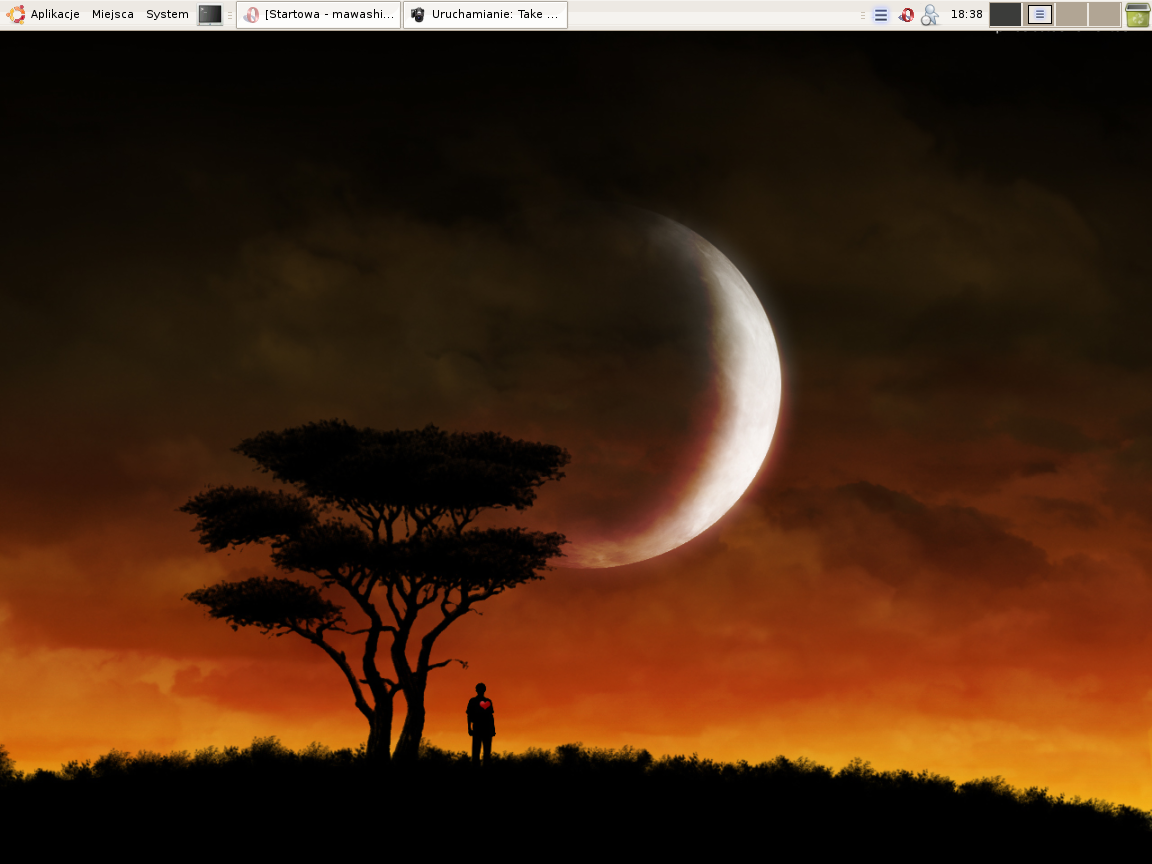Screen dimensions: 1152x864
Task: Switch to the first dark workspace
Action: (x=1005, y=15)
